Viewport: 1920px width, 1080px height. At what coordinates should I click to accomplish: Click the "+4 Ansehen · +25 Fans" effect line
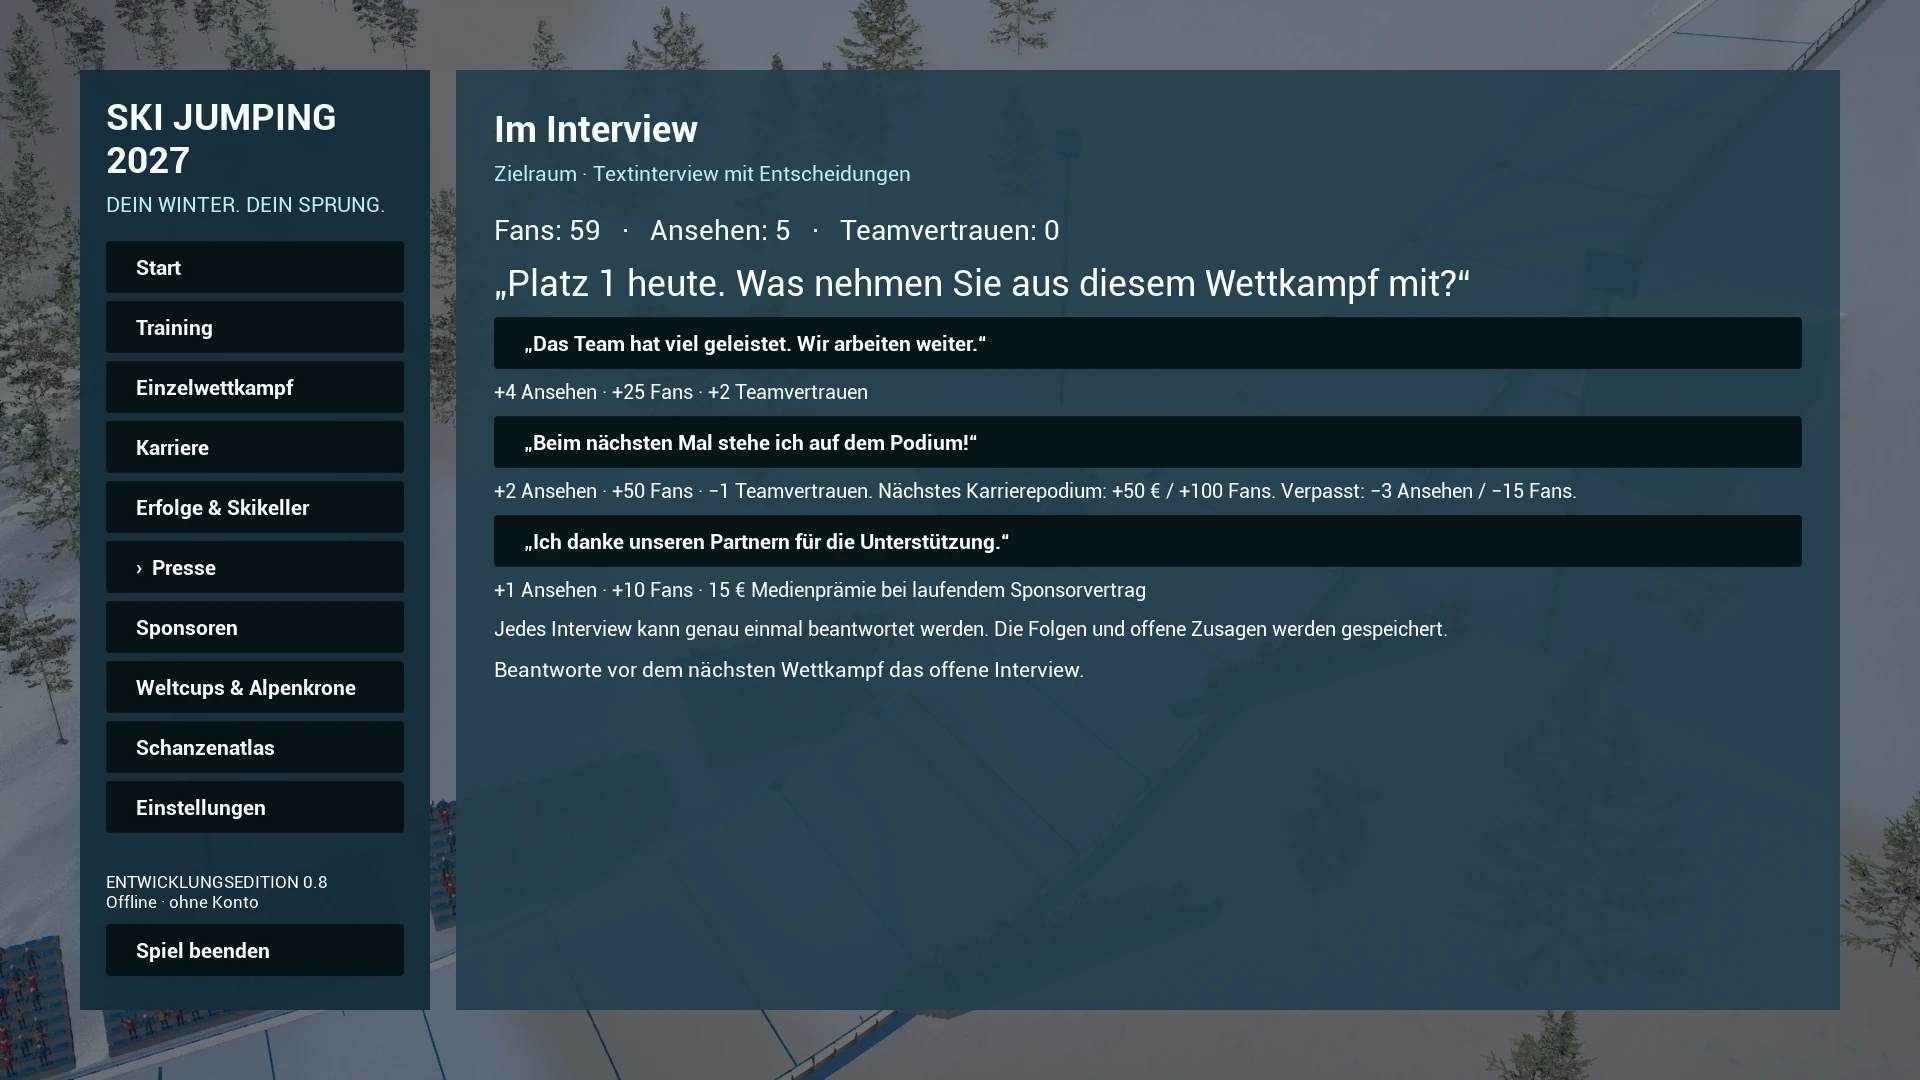(x=681, y=392)
